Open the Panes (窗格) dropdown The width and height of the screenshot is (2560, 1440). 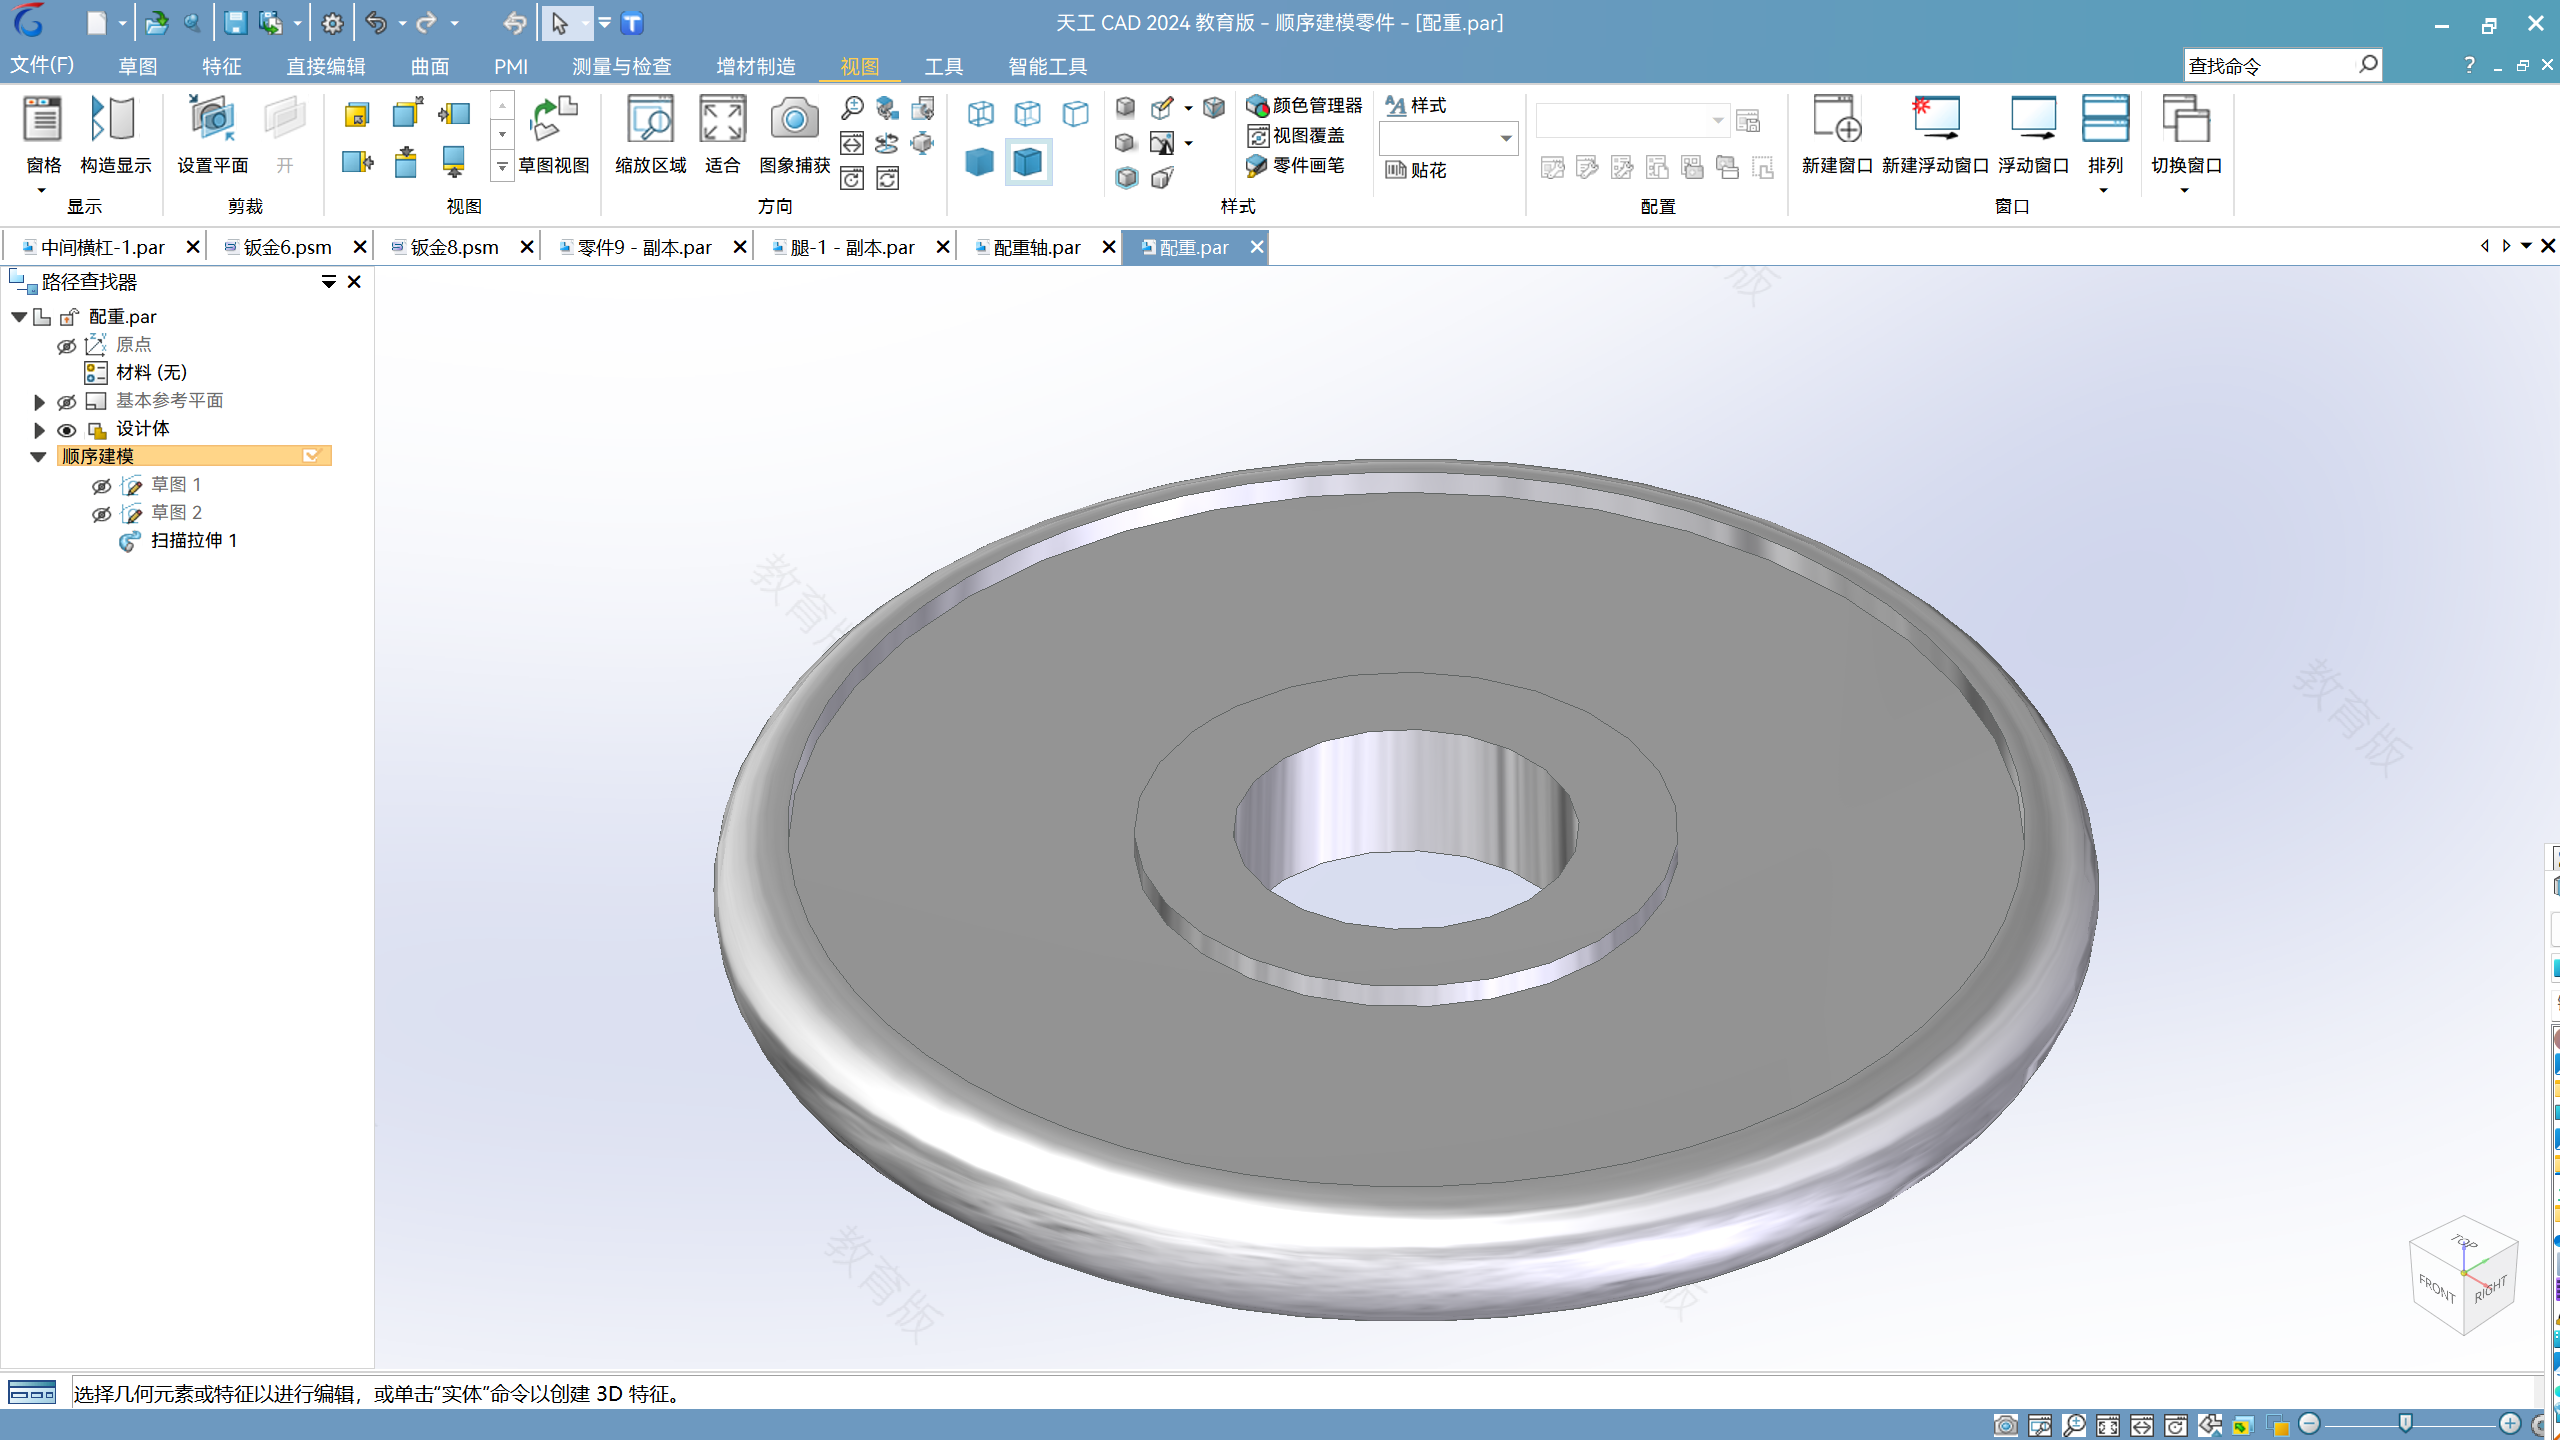click(x=42, y=190)
